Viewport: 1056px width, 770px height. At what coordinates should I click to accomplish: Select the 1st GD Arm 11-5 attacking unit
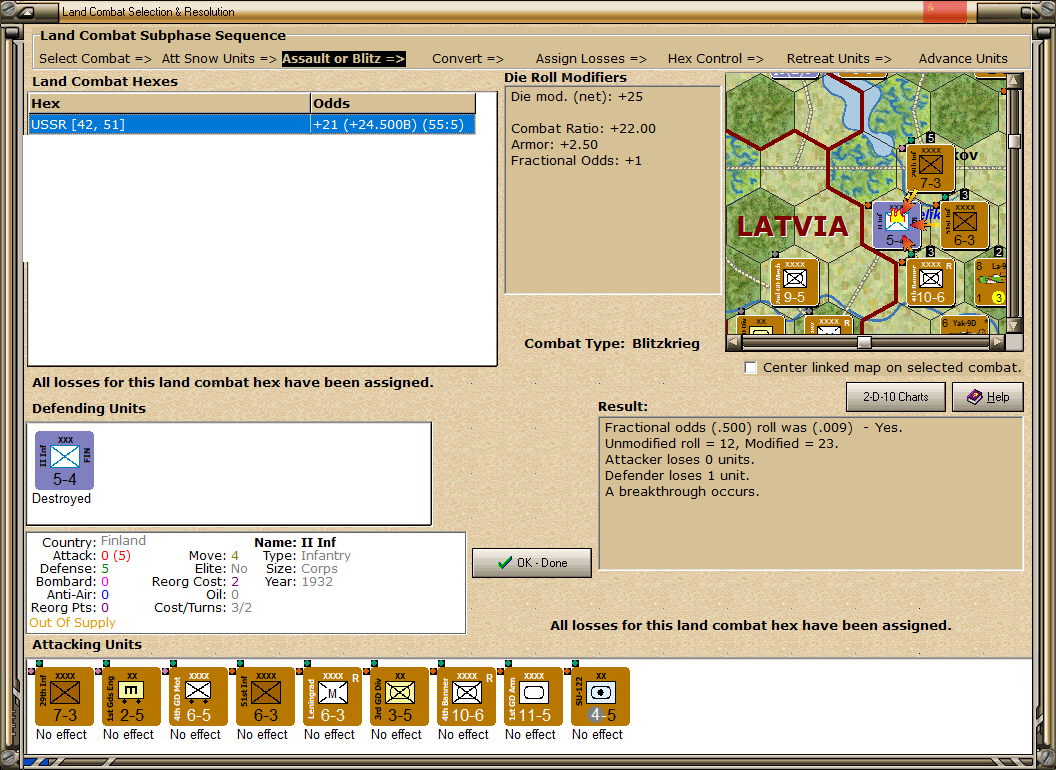click(x=533, y=697)
